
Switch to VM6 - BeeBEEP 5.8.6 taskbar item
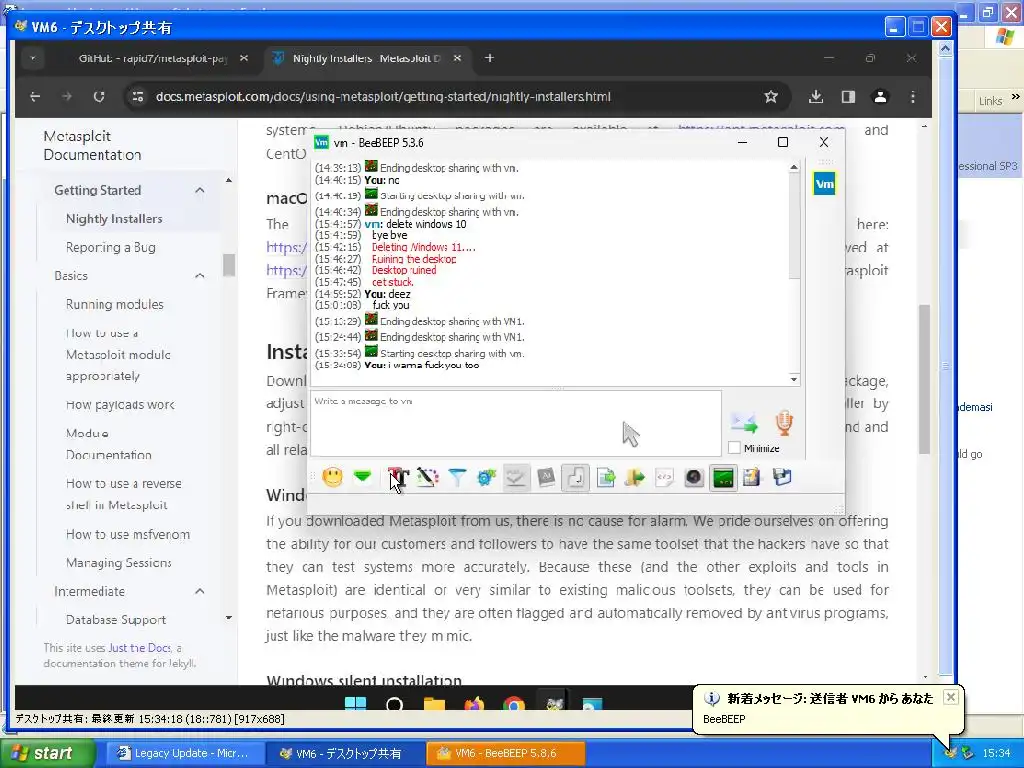pyautogui.click(x=505, y=753)
